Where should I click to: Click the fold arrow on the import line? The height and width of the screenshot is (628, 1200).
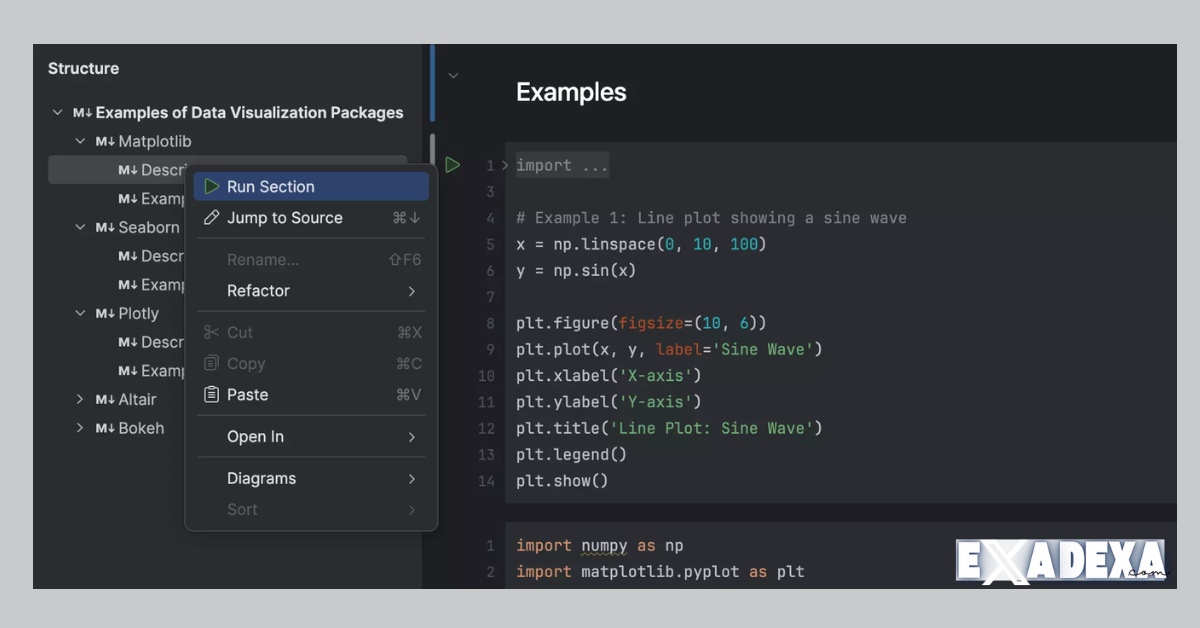click(504, 165)
